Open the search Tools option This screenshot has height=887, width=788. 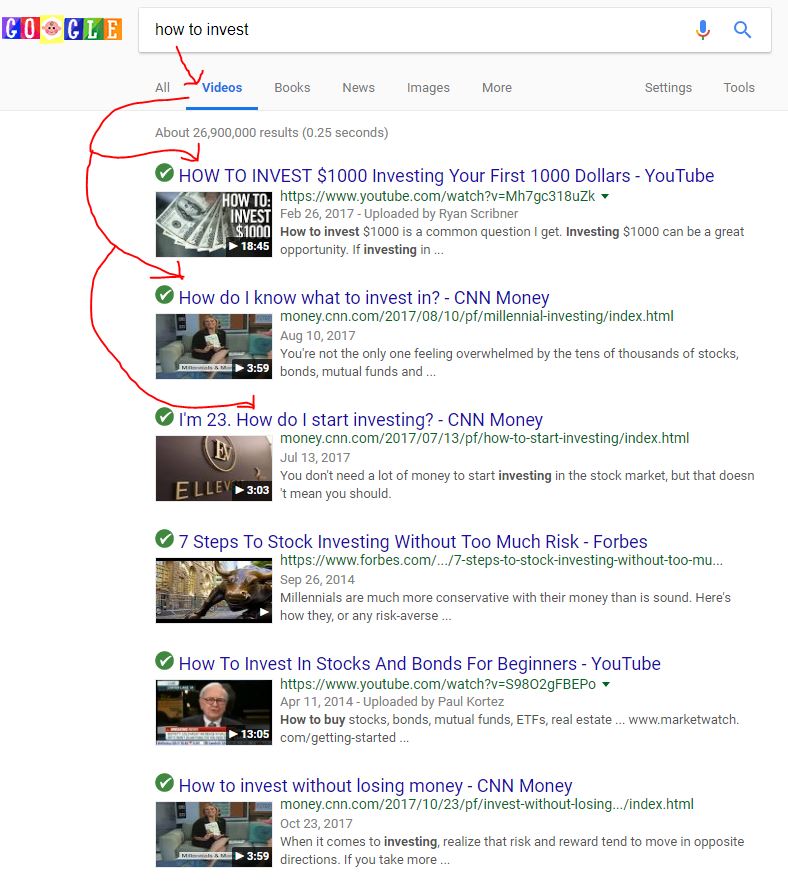click(x=739, y=88)
